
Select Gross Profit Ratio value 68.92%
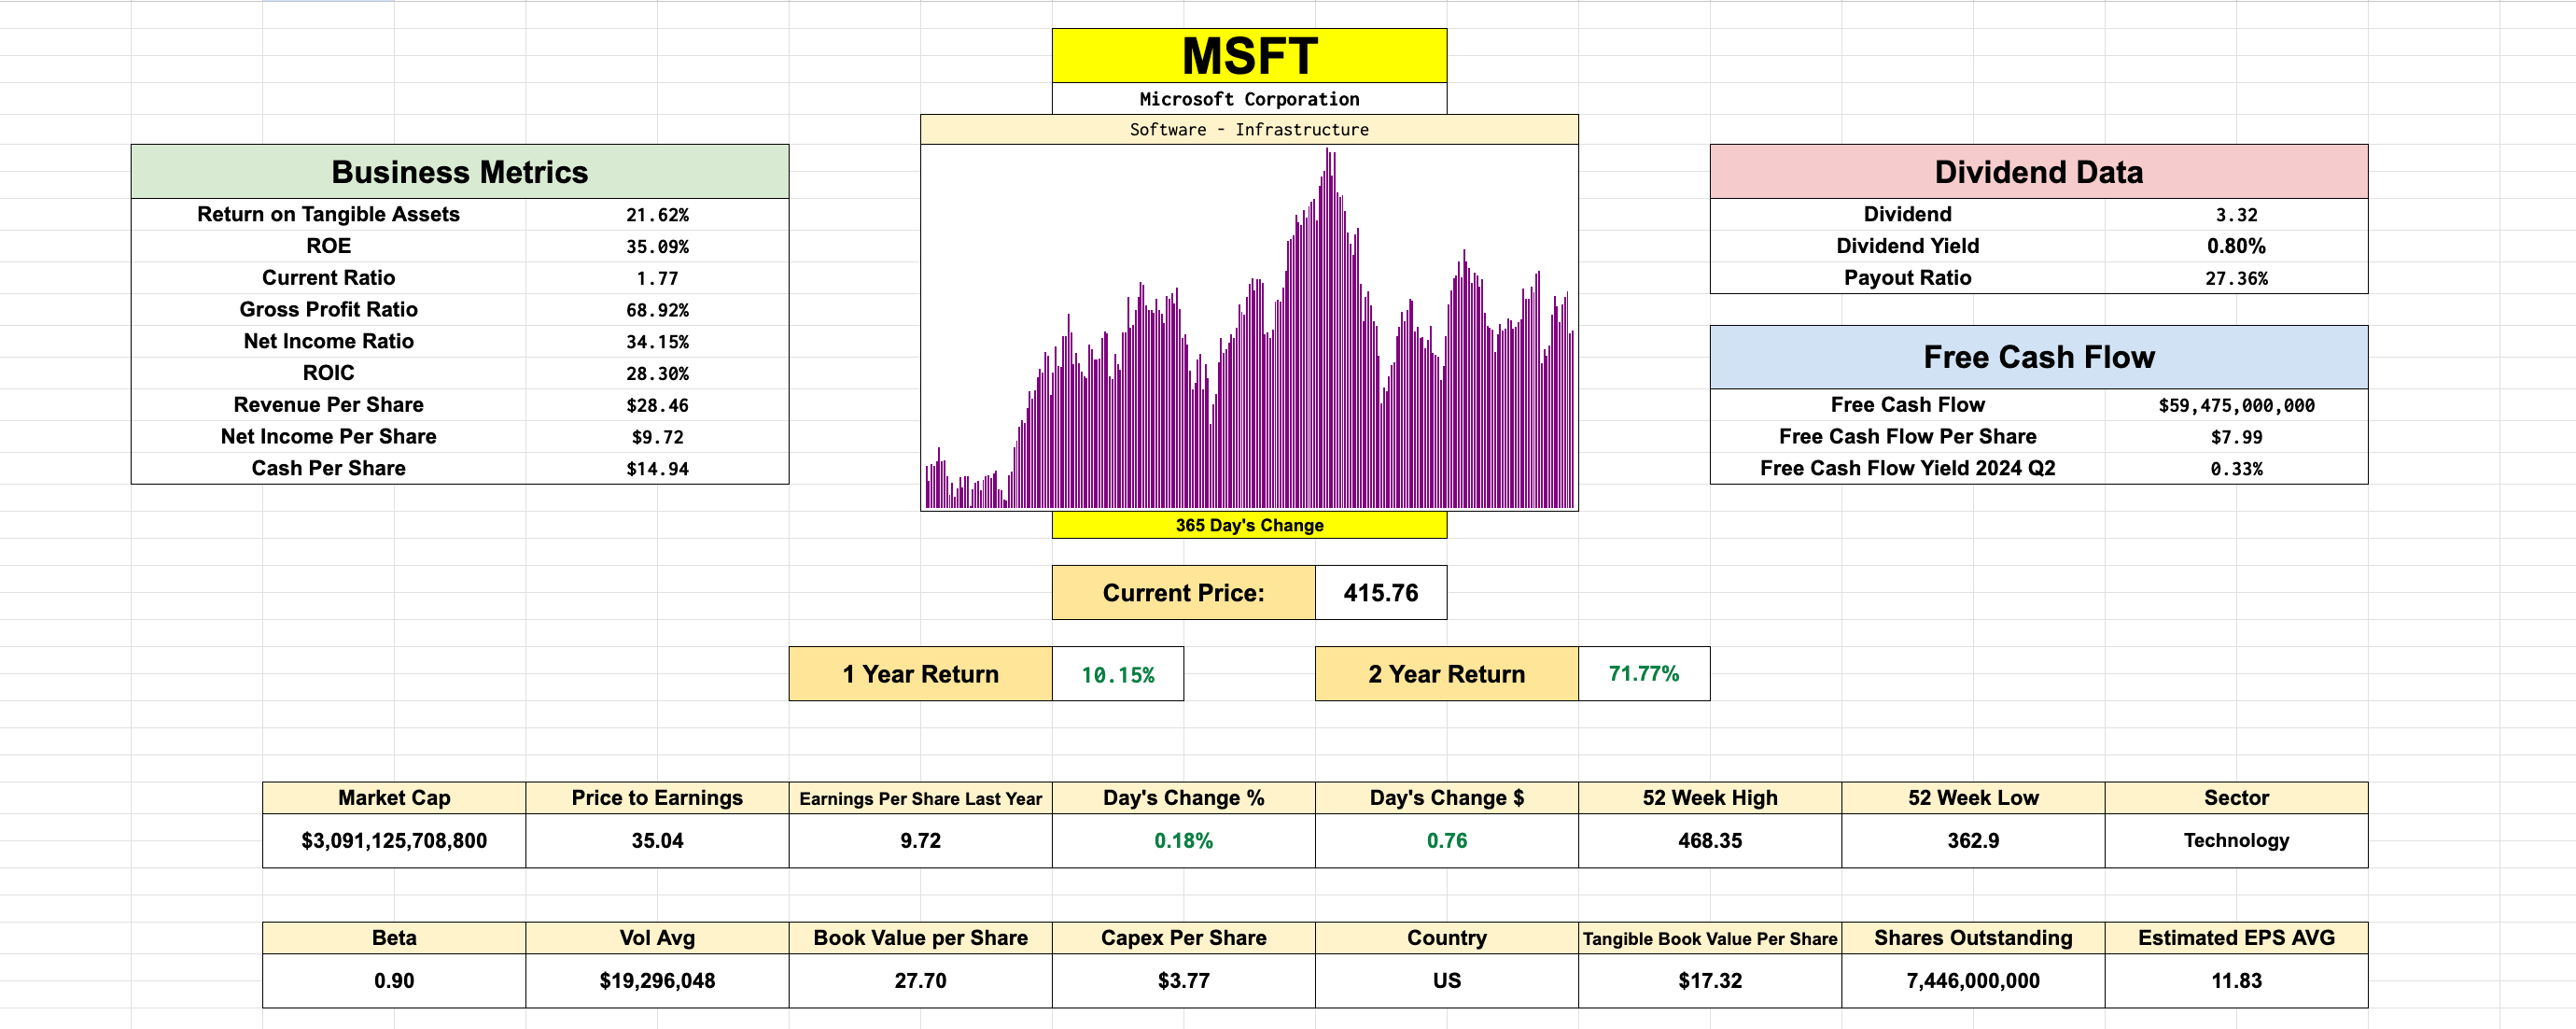tap(657, 310)
